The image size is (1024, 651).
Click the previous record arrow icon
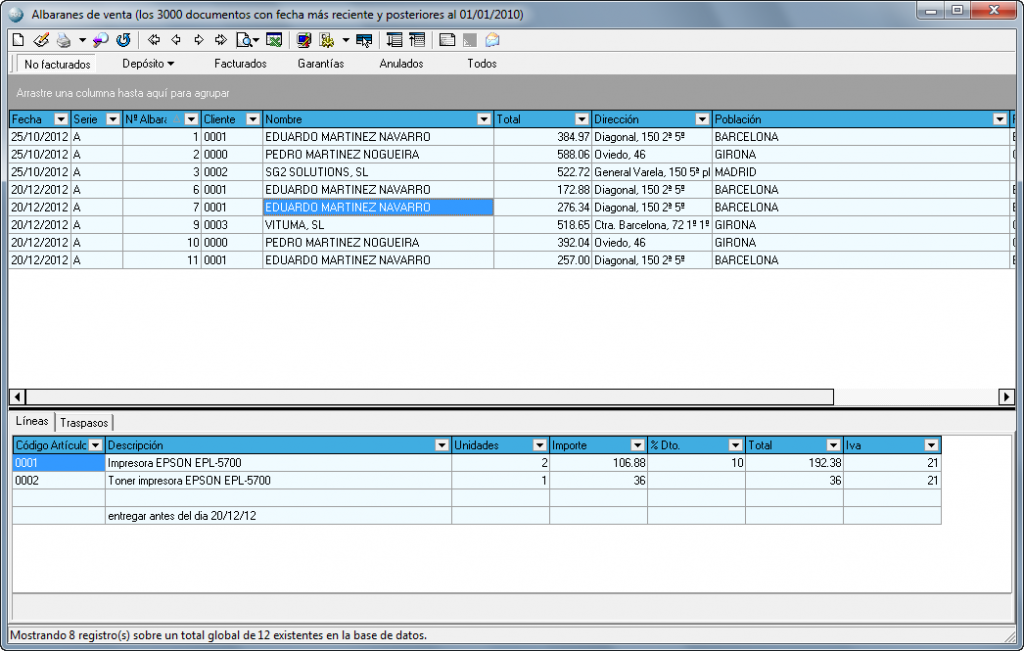(176, 40)
